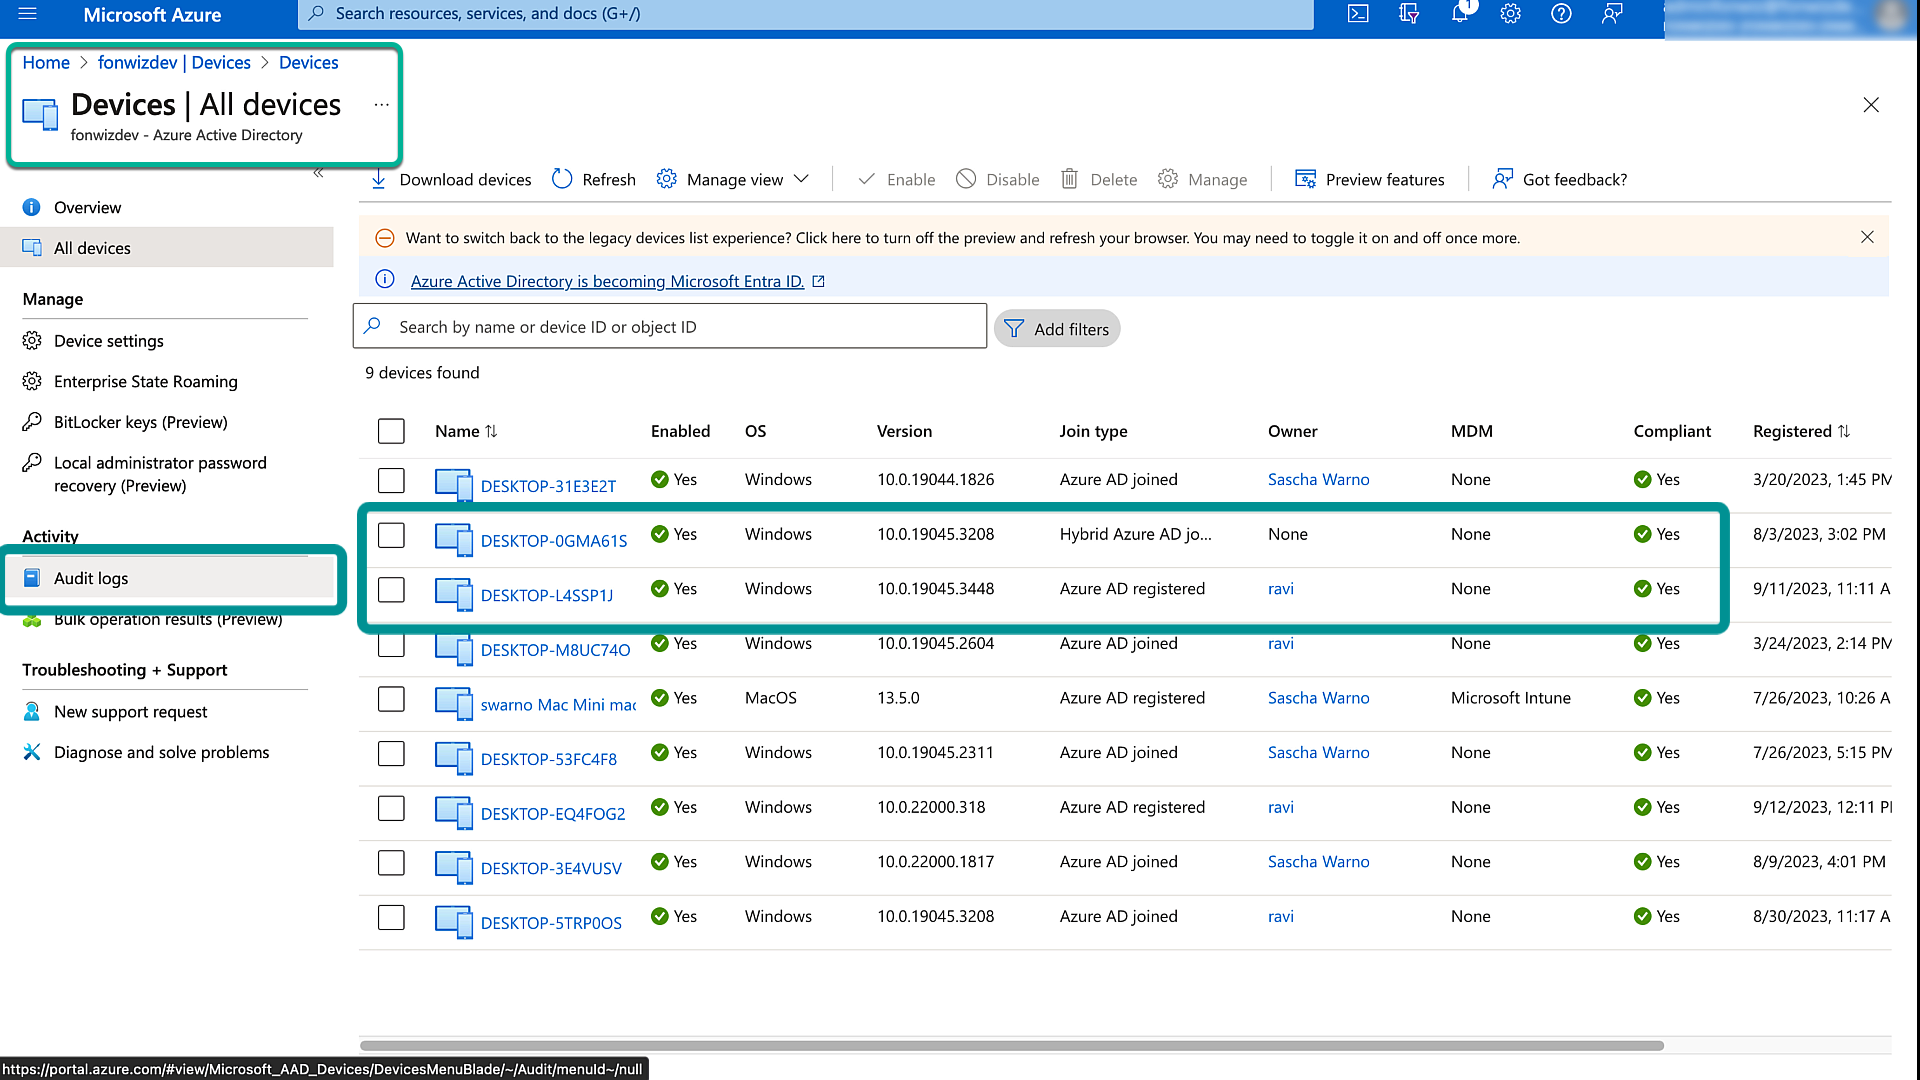Collapse the left navigation with double chevron
The width and height of the screenshot is (1920, 1080).
coord(318,173)
